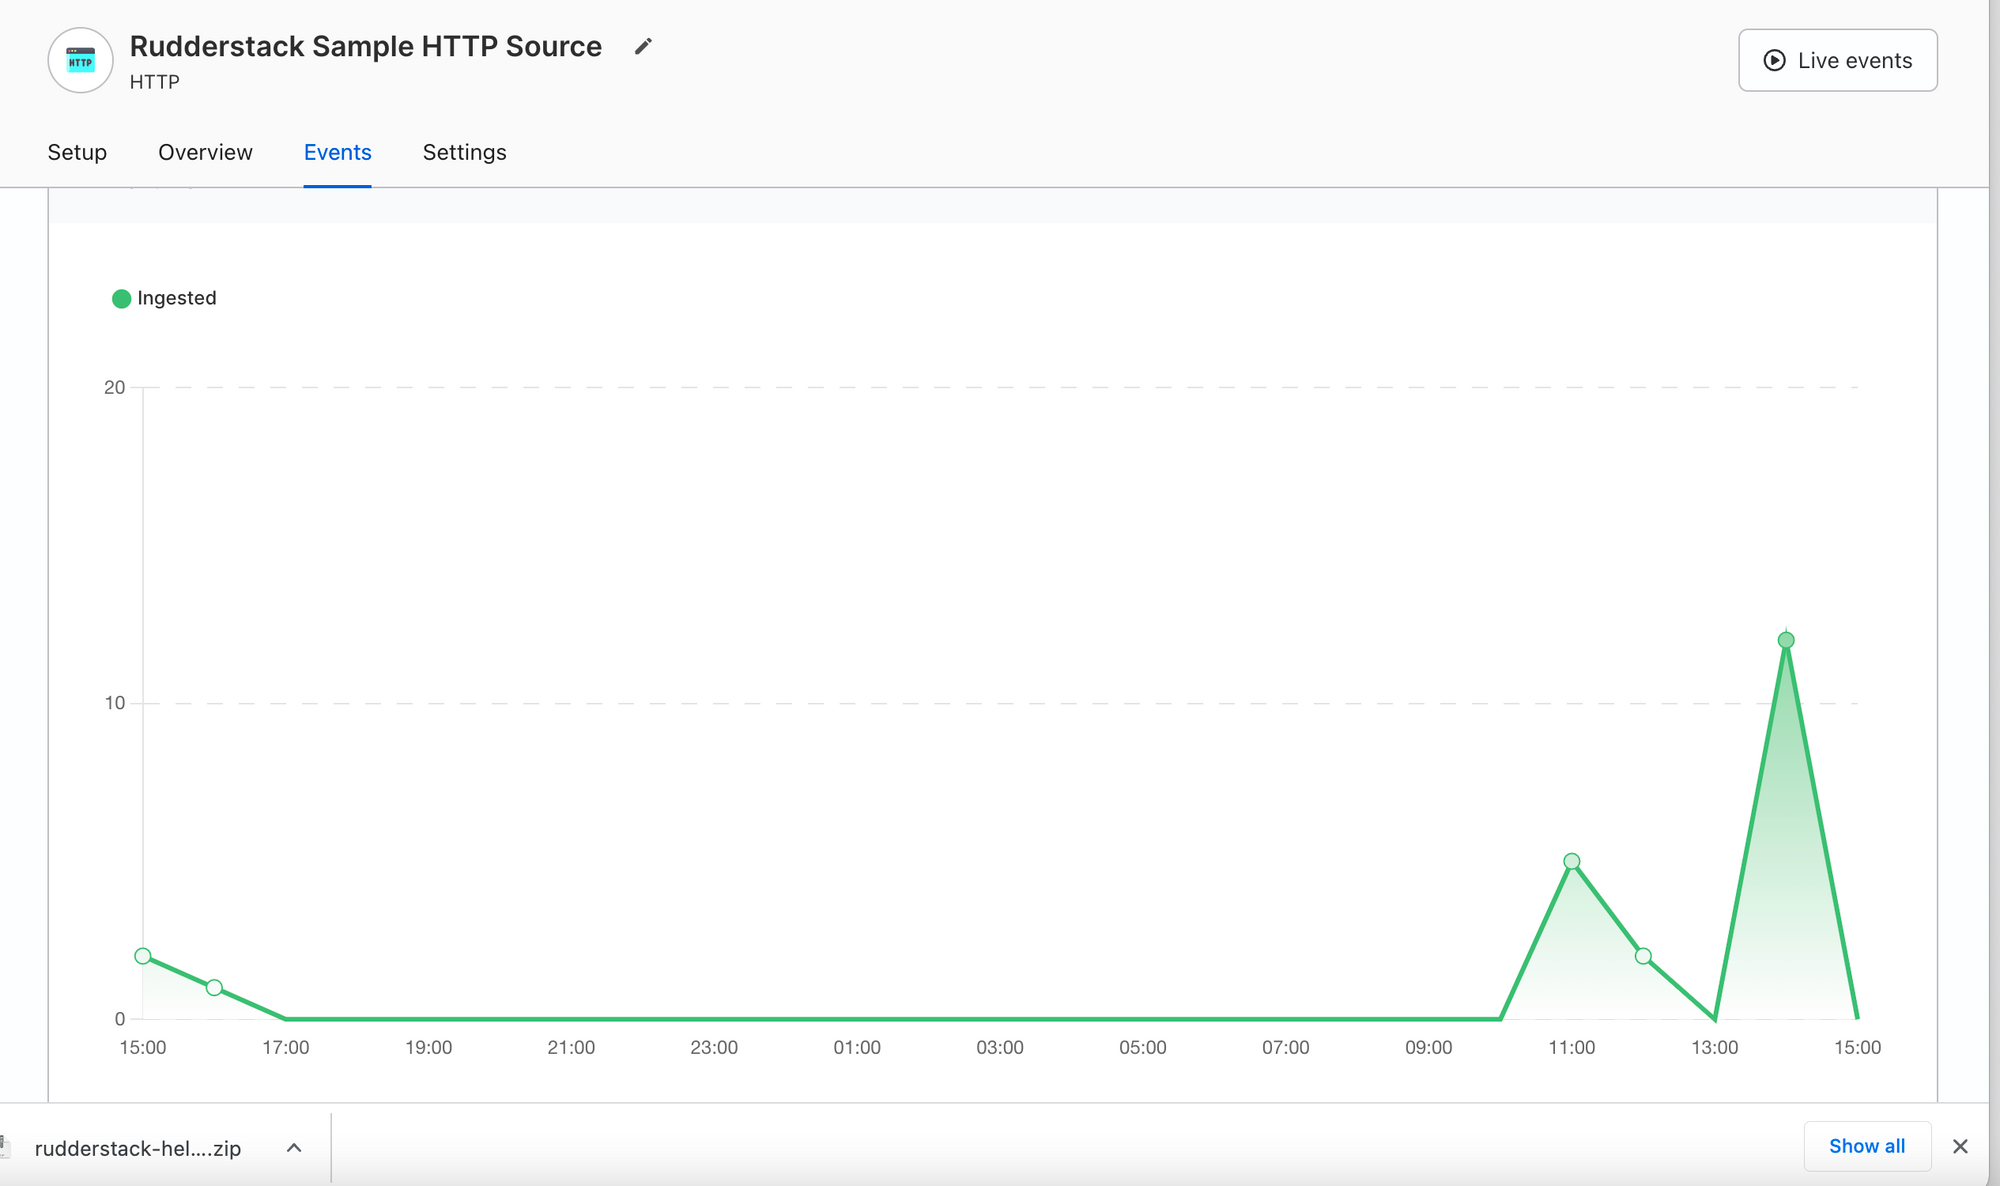
Task: Click the 12:00 data point on chart
Action: coord(1643,956)
